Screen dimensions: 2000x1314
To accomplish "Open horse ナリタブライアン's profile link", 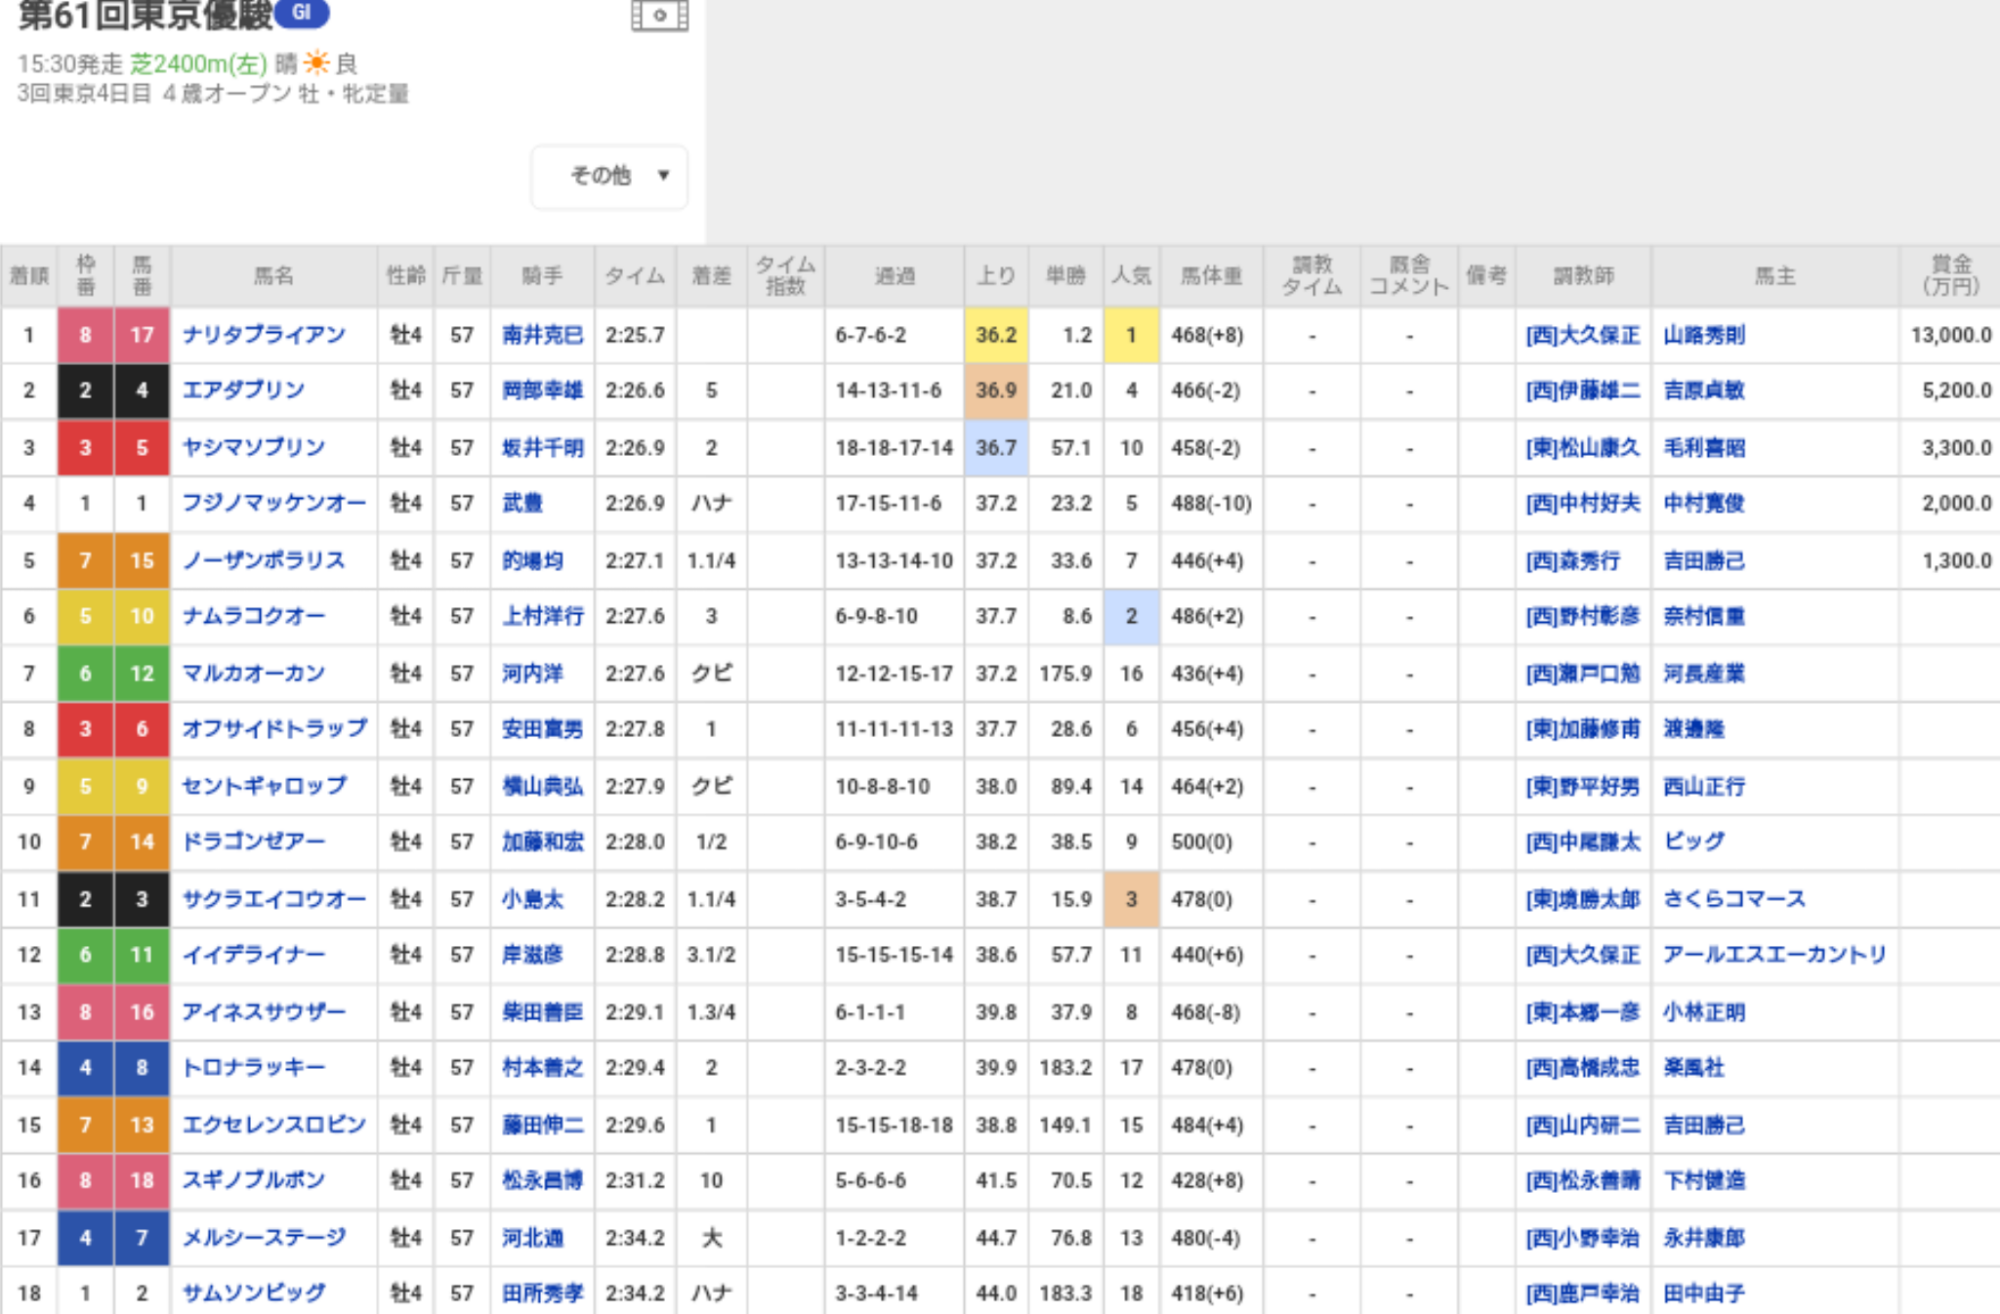I will coord(264,335).
